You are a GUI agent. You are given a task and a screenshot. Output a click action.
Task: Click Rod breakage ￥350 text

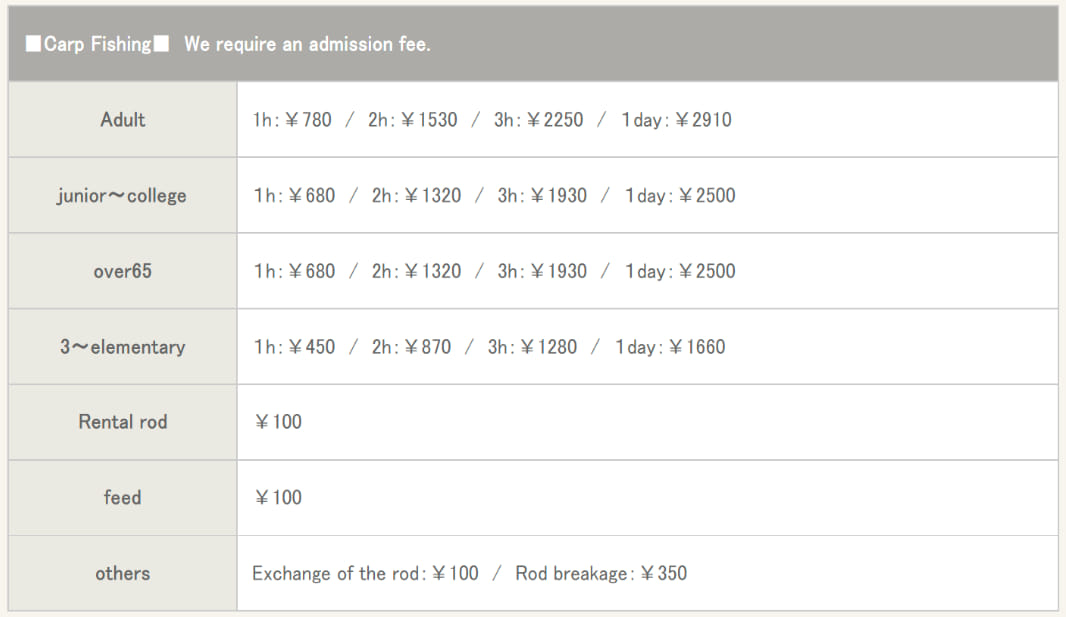pos(601,574)
